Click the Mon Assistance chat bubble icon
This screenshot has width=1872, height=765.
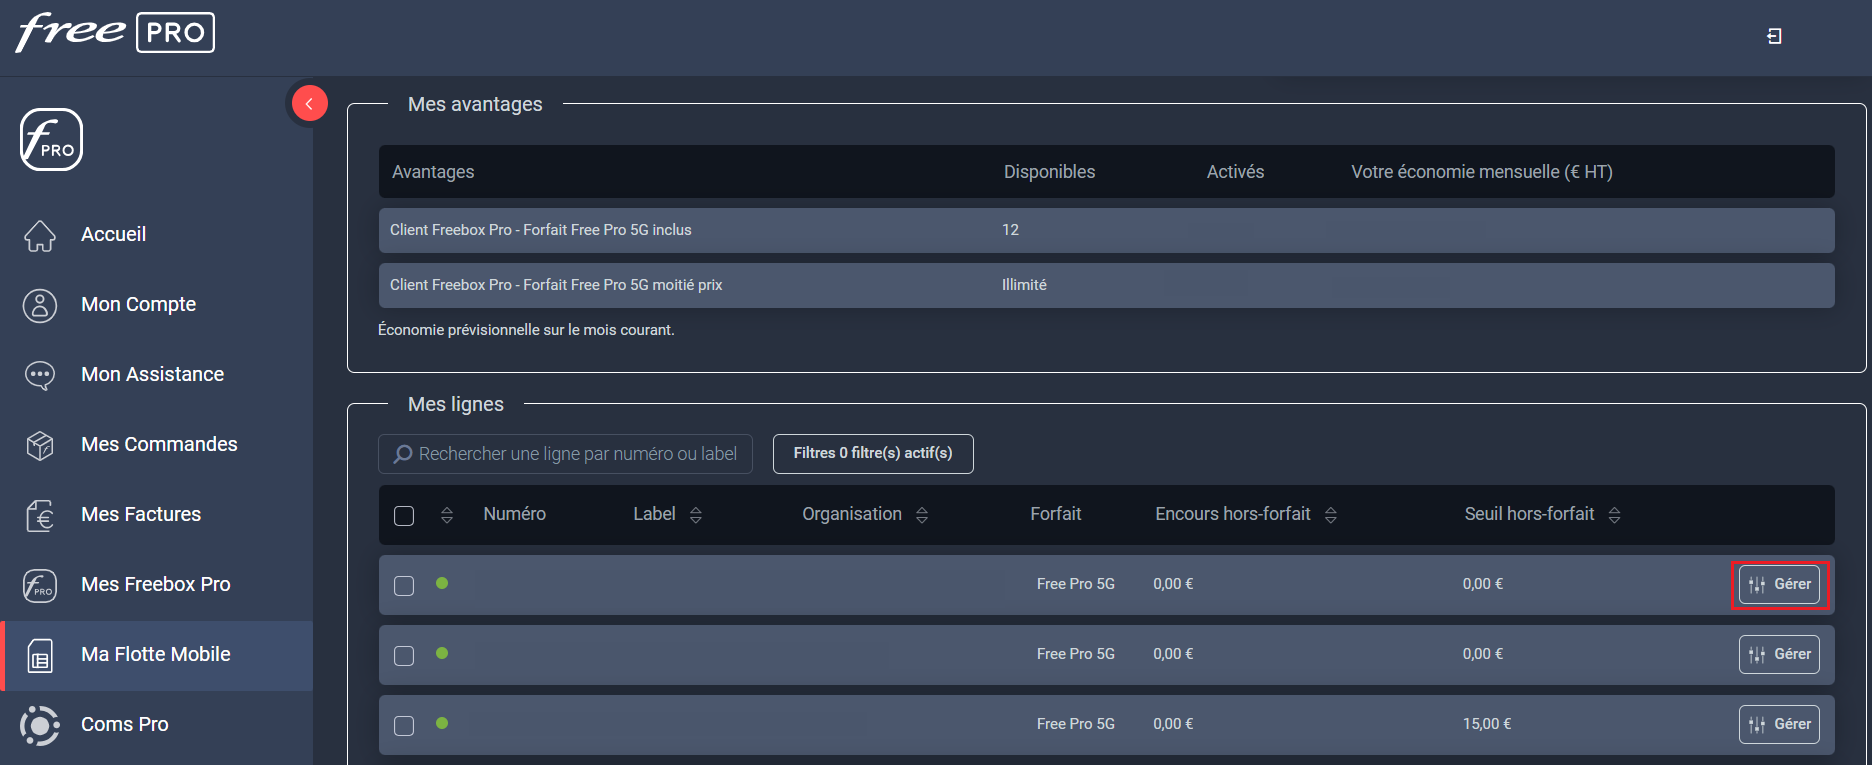pyautogui.click(x=40, y=375)
